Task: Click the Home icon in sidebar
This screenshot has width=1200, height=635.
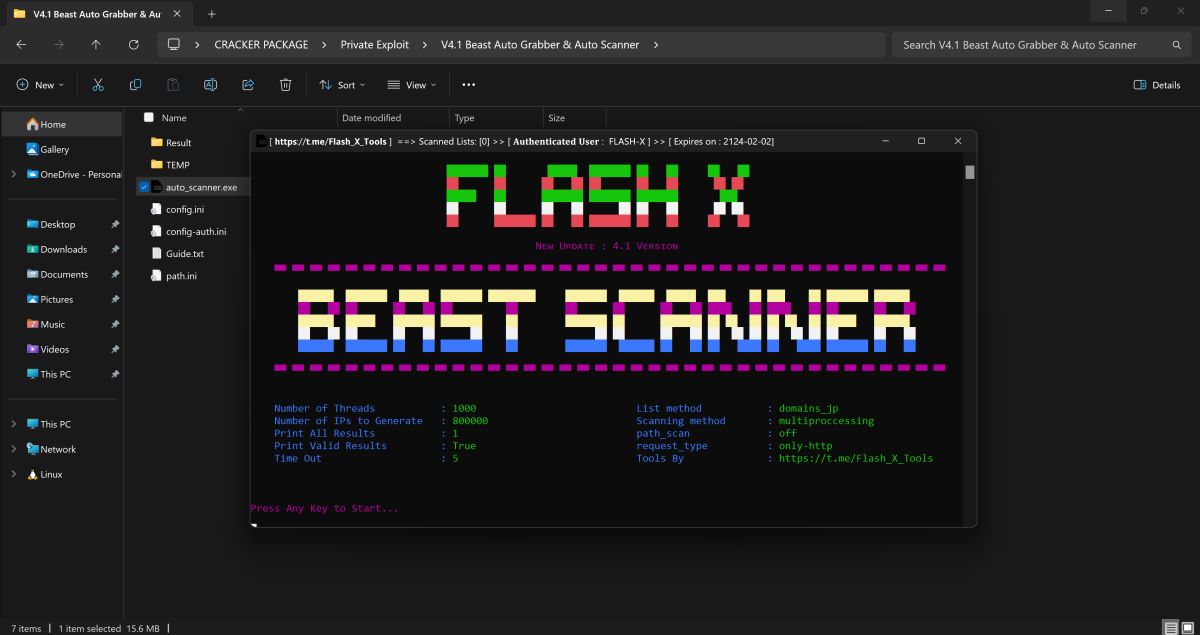Action: coord(32,124)
